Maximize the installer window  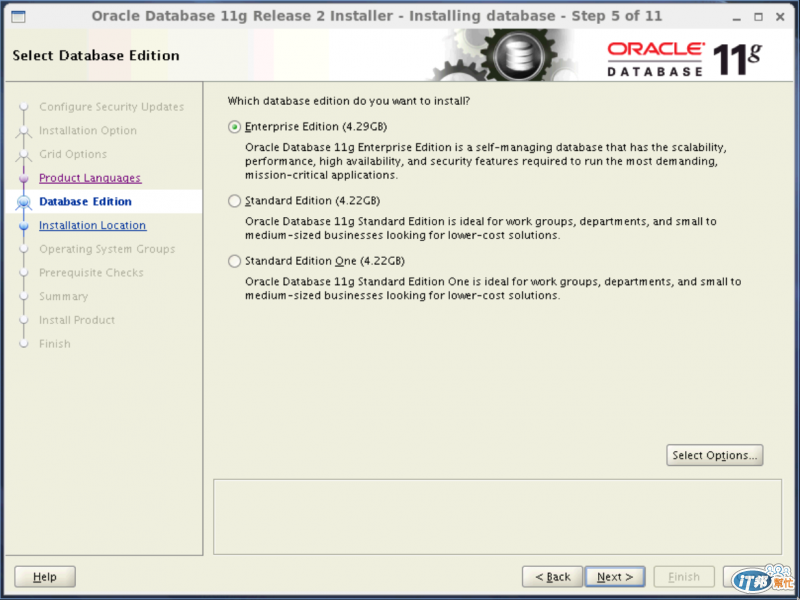(758, 17)
